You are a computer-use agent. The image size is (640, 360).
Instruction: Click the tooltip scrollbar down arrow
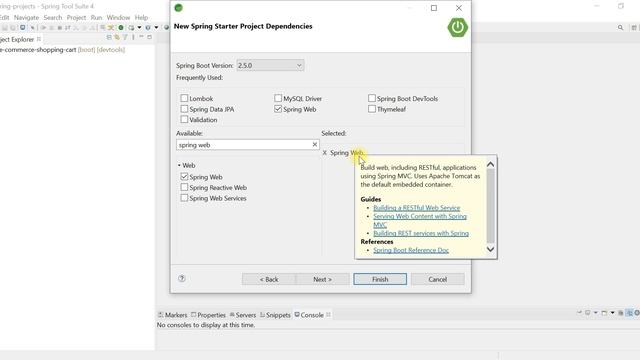(x=491, y=249)
